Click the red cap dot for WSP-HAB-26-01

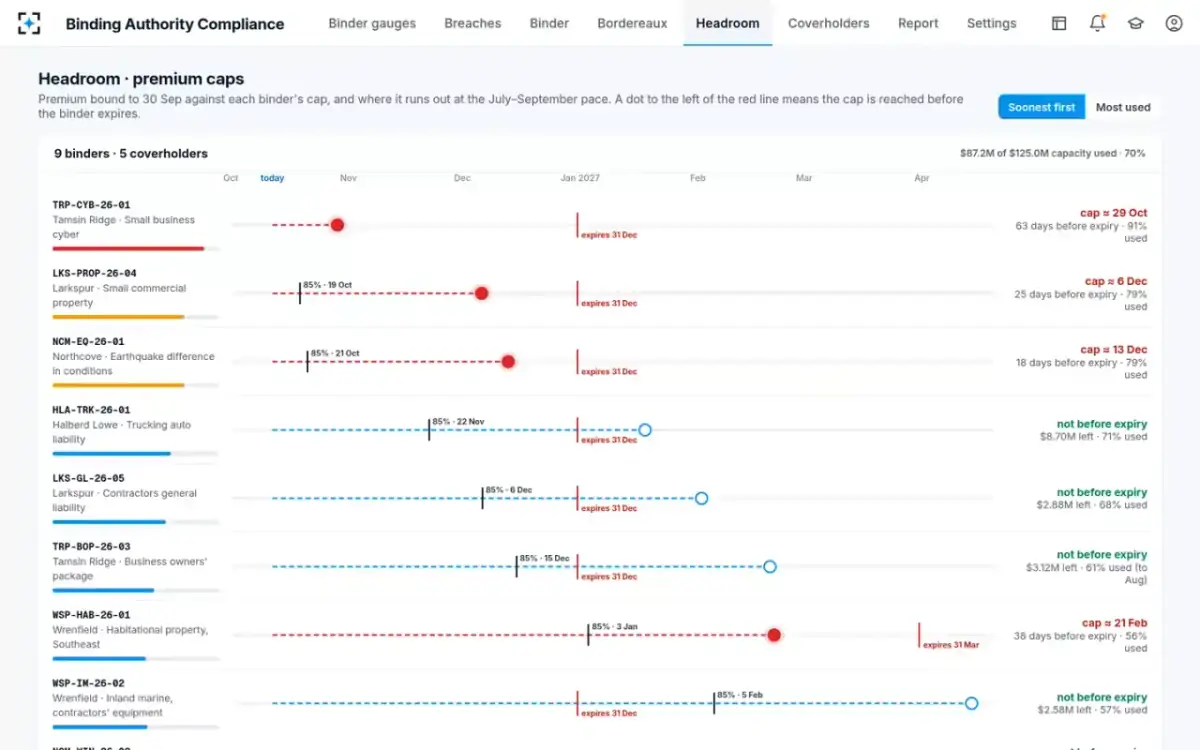[x=774, y=635]
